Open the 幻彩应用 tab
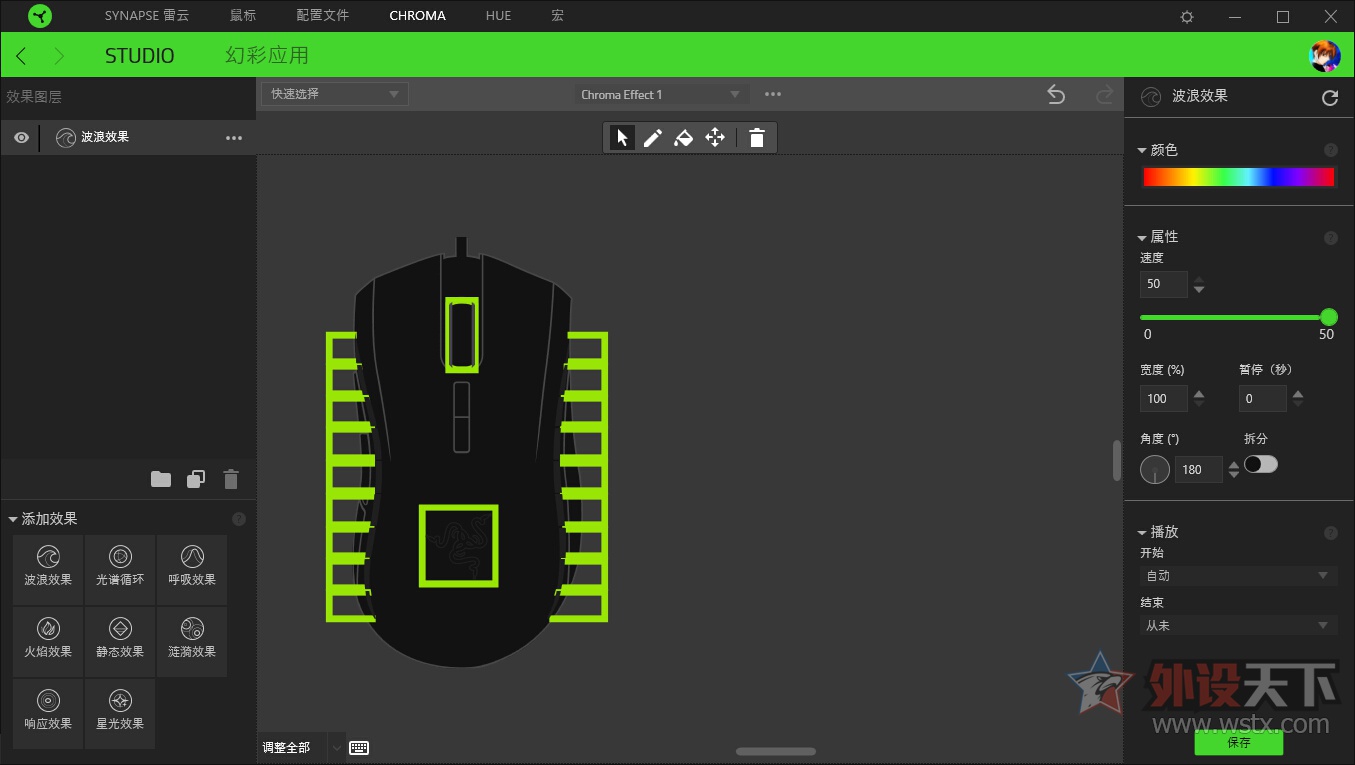1355x765 pixels. click(x=267, y=55)
